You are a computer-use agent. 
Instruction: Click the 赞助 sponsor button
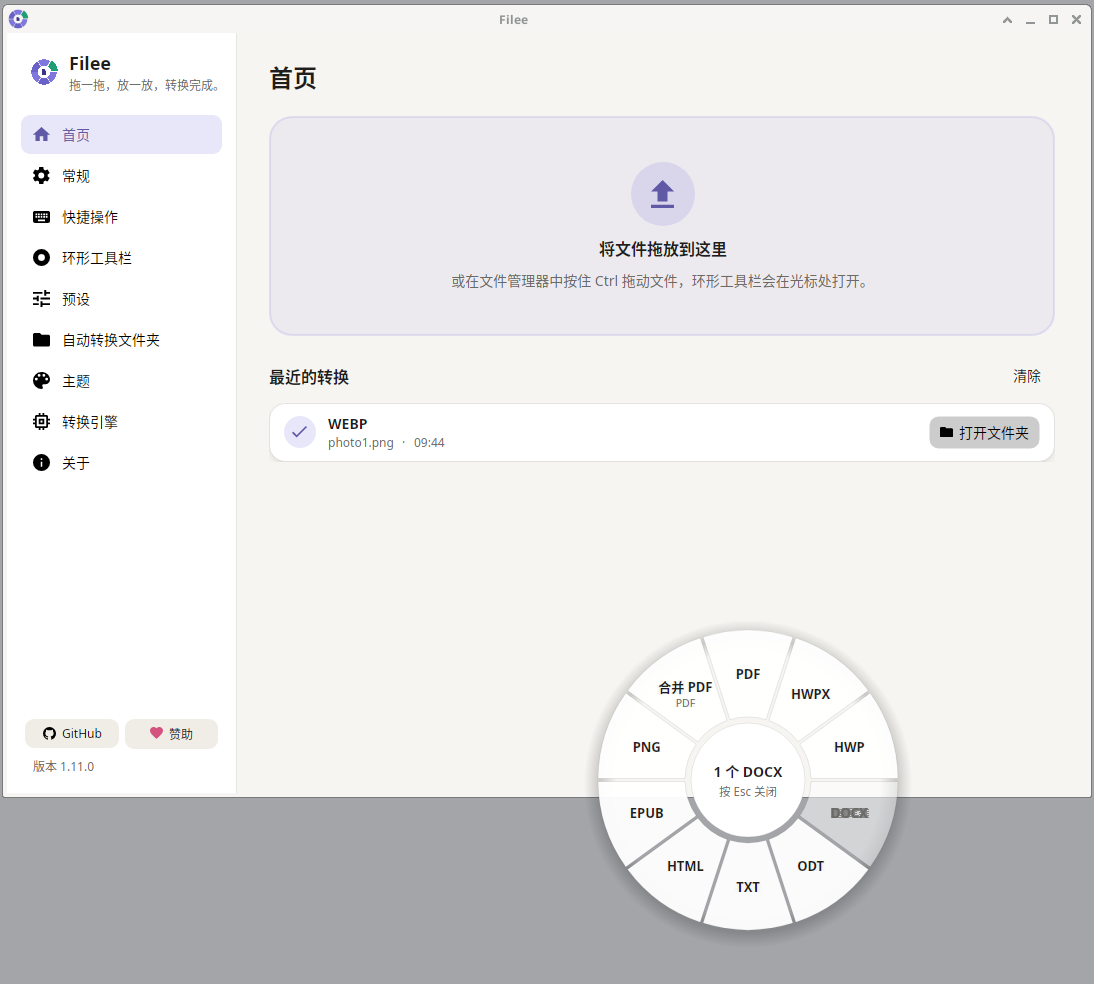pyautogui.click(x=171, y=733)
